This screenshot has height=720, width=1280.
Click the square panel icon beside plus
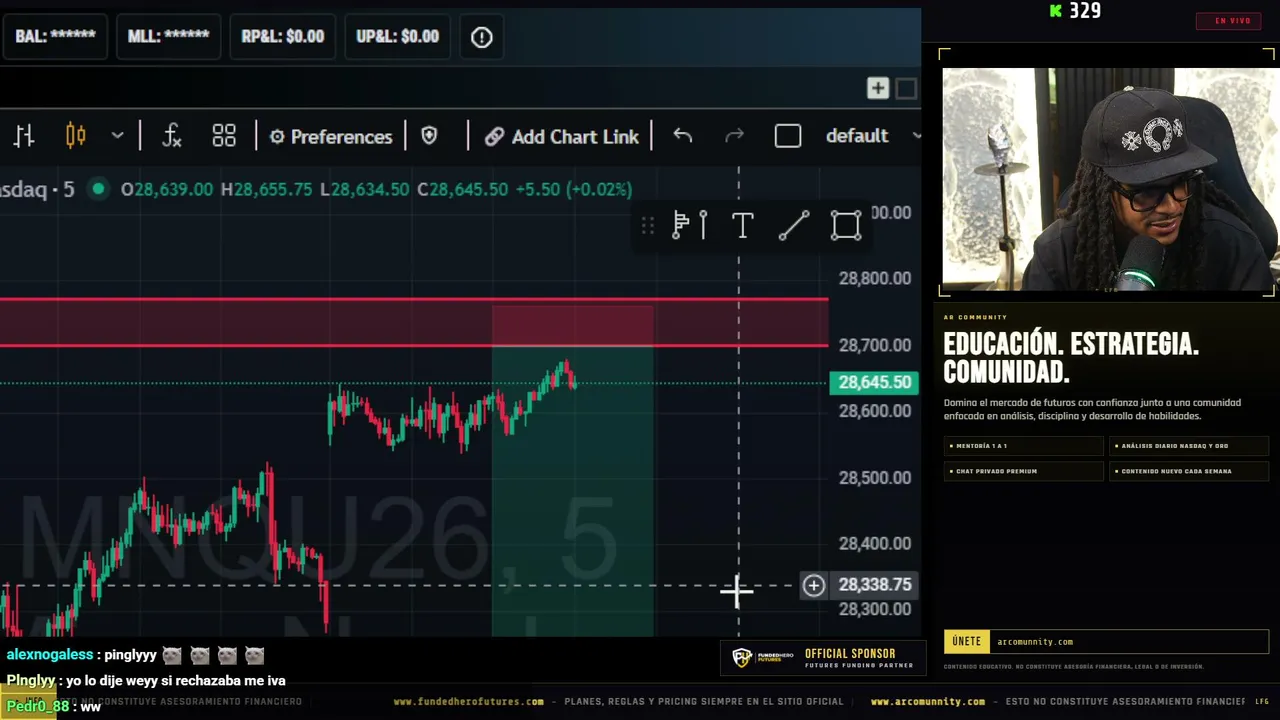click(x=906, y=89)
